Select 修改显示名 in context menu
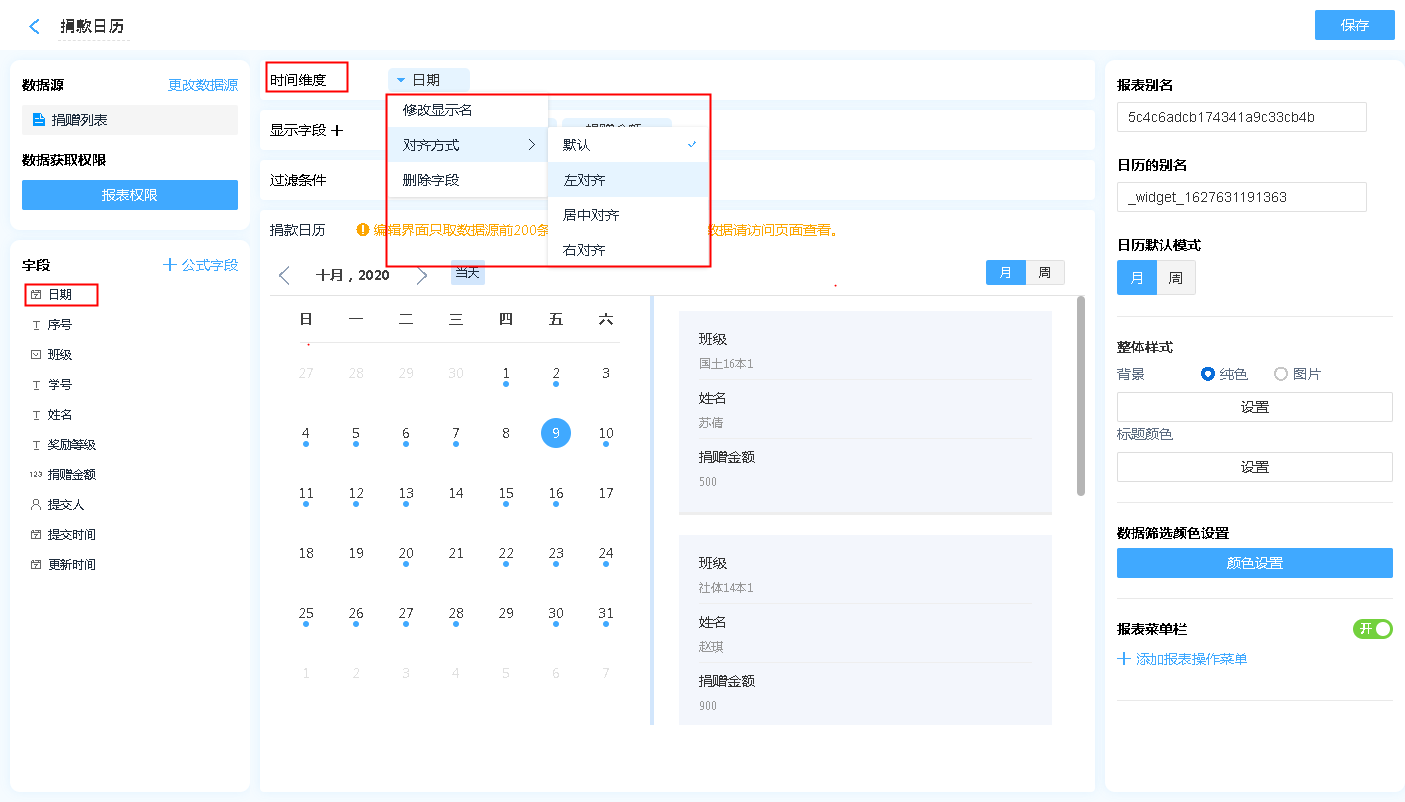Image resolution: width=1405 pixels, height=802 pixels. click(x=438, y=110)
